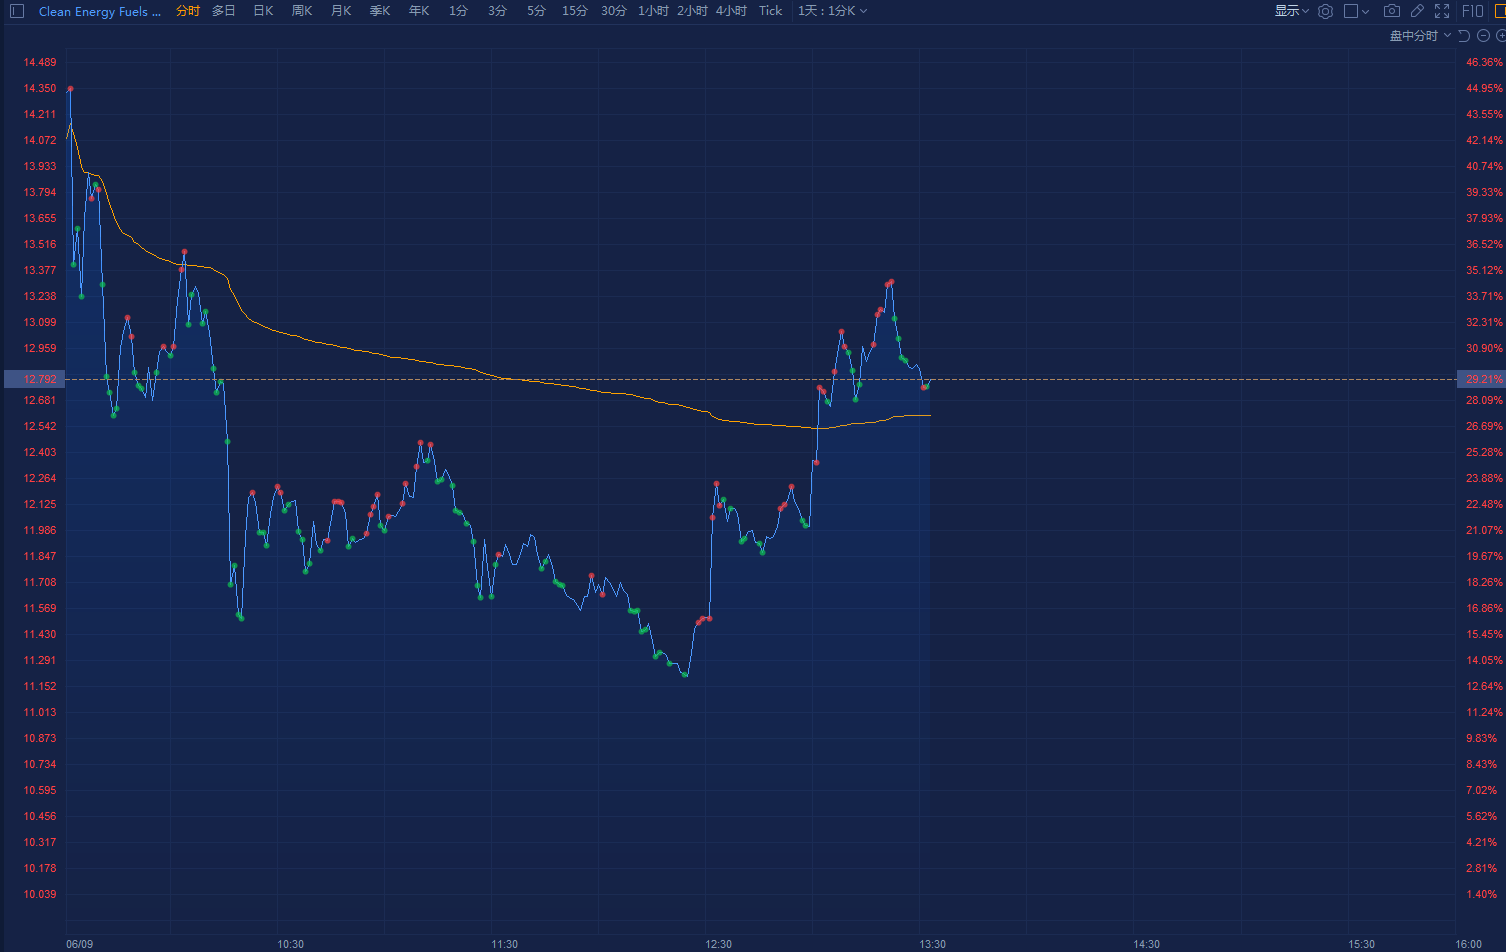Select the 分时 intraday tab

(188, 11)
